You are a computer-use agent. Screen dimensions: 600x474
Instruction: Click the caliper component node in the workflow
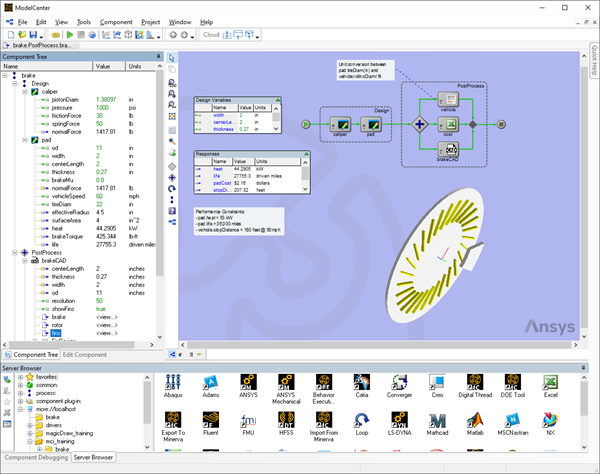[339, 124]
